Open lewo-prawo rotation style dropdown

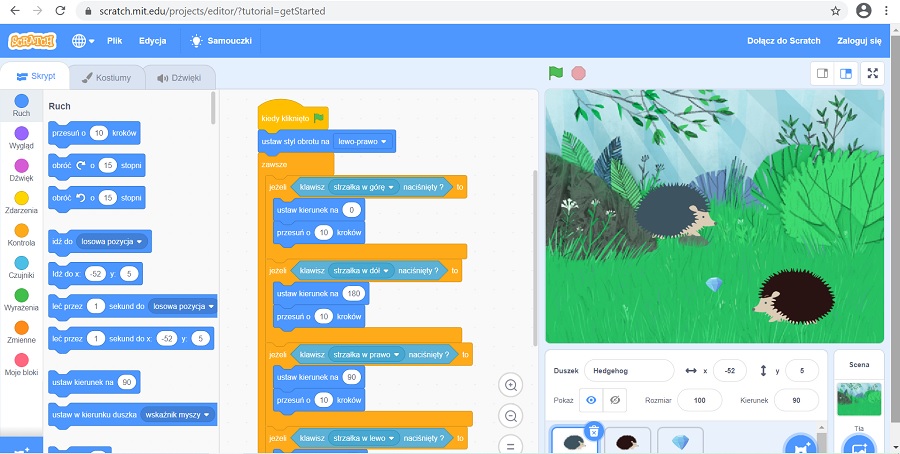click(x=362, y=141)
